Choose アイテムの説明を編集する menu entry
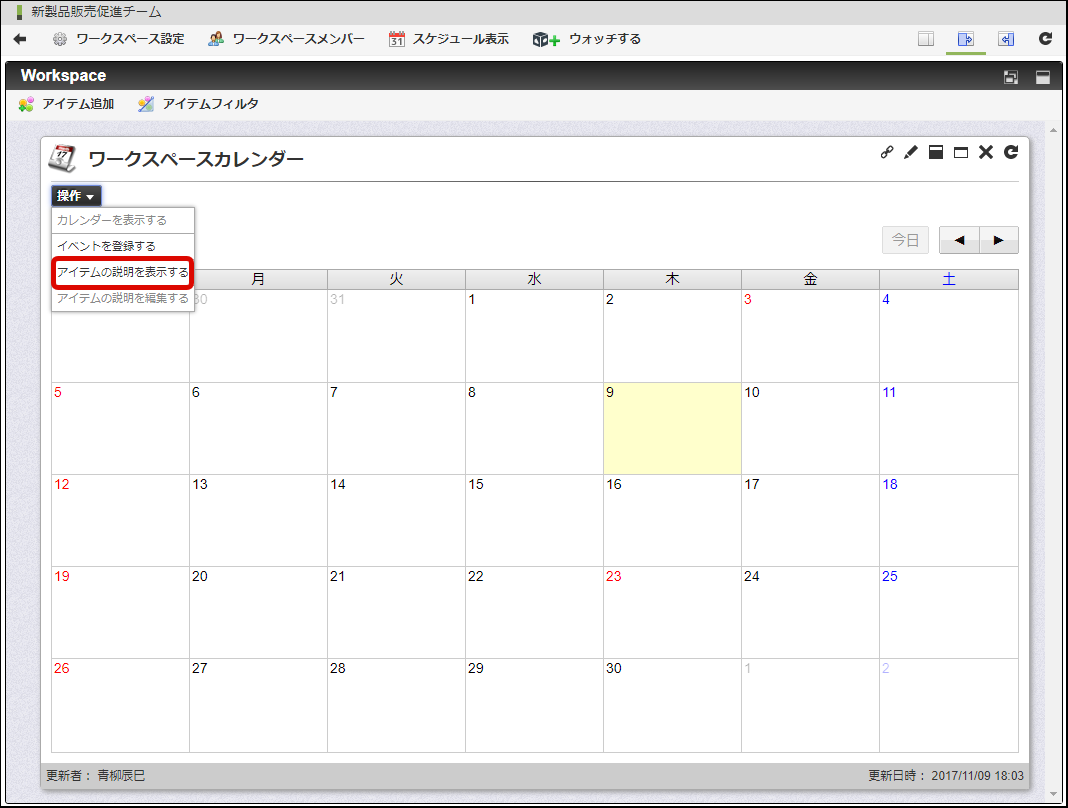1068x808 pixels. (x=123, y=298)
